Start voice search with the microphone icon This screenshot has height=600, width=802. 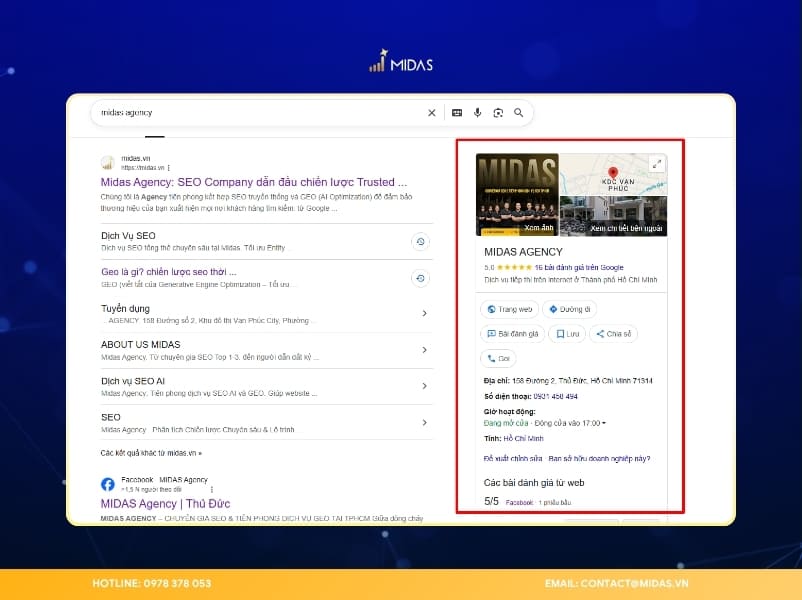(x=477, y=113)
